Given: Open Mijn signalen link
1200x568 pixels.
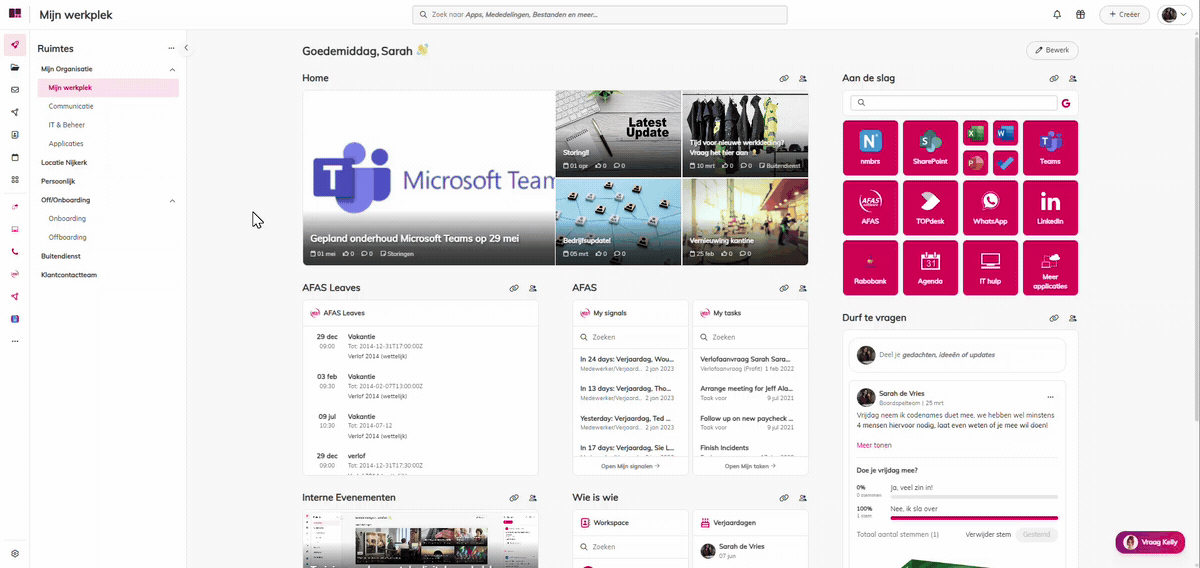Looking at the screenshot, I should (630, 466).
